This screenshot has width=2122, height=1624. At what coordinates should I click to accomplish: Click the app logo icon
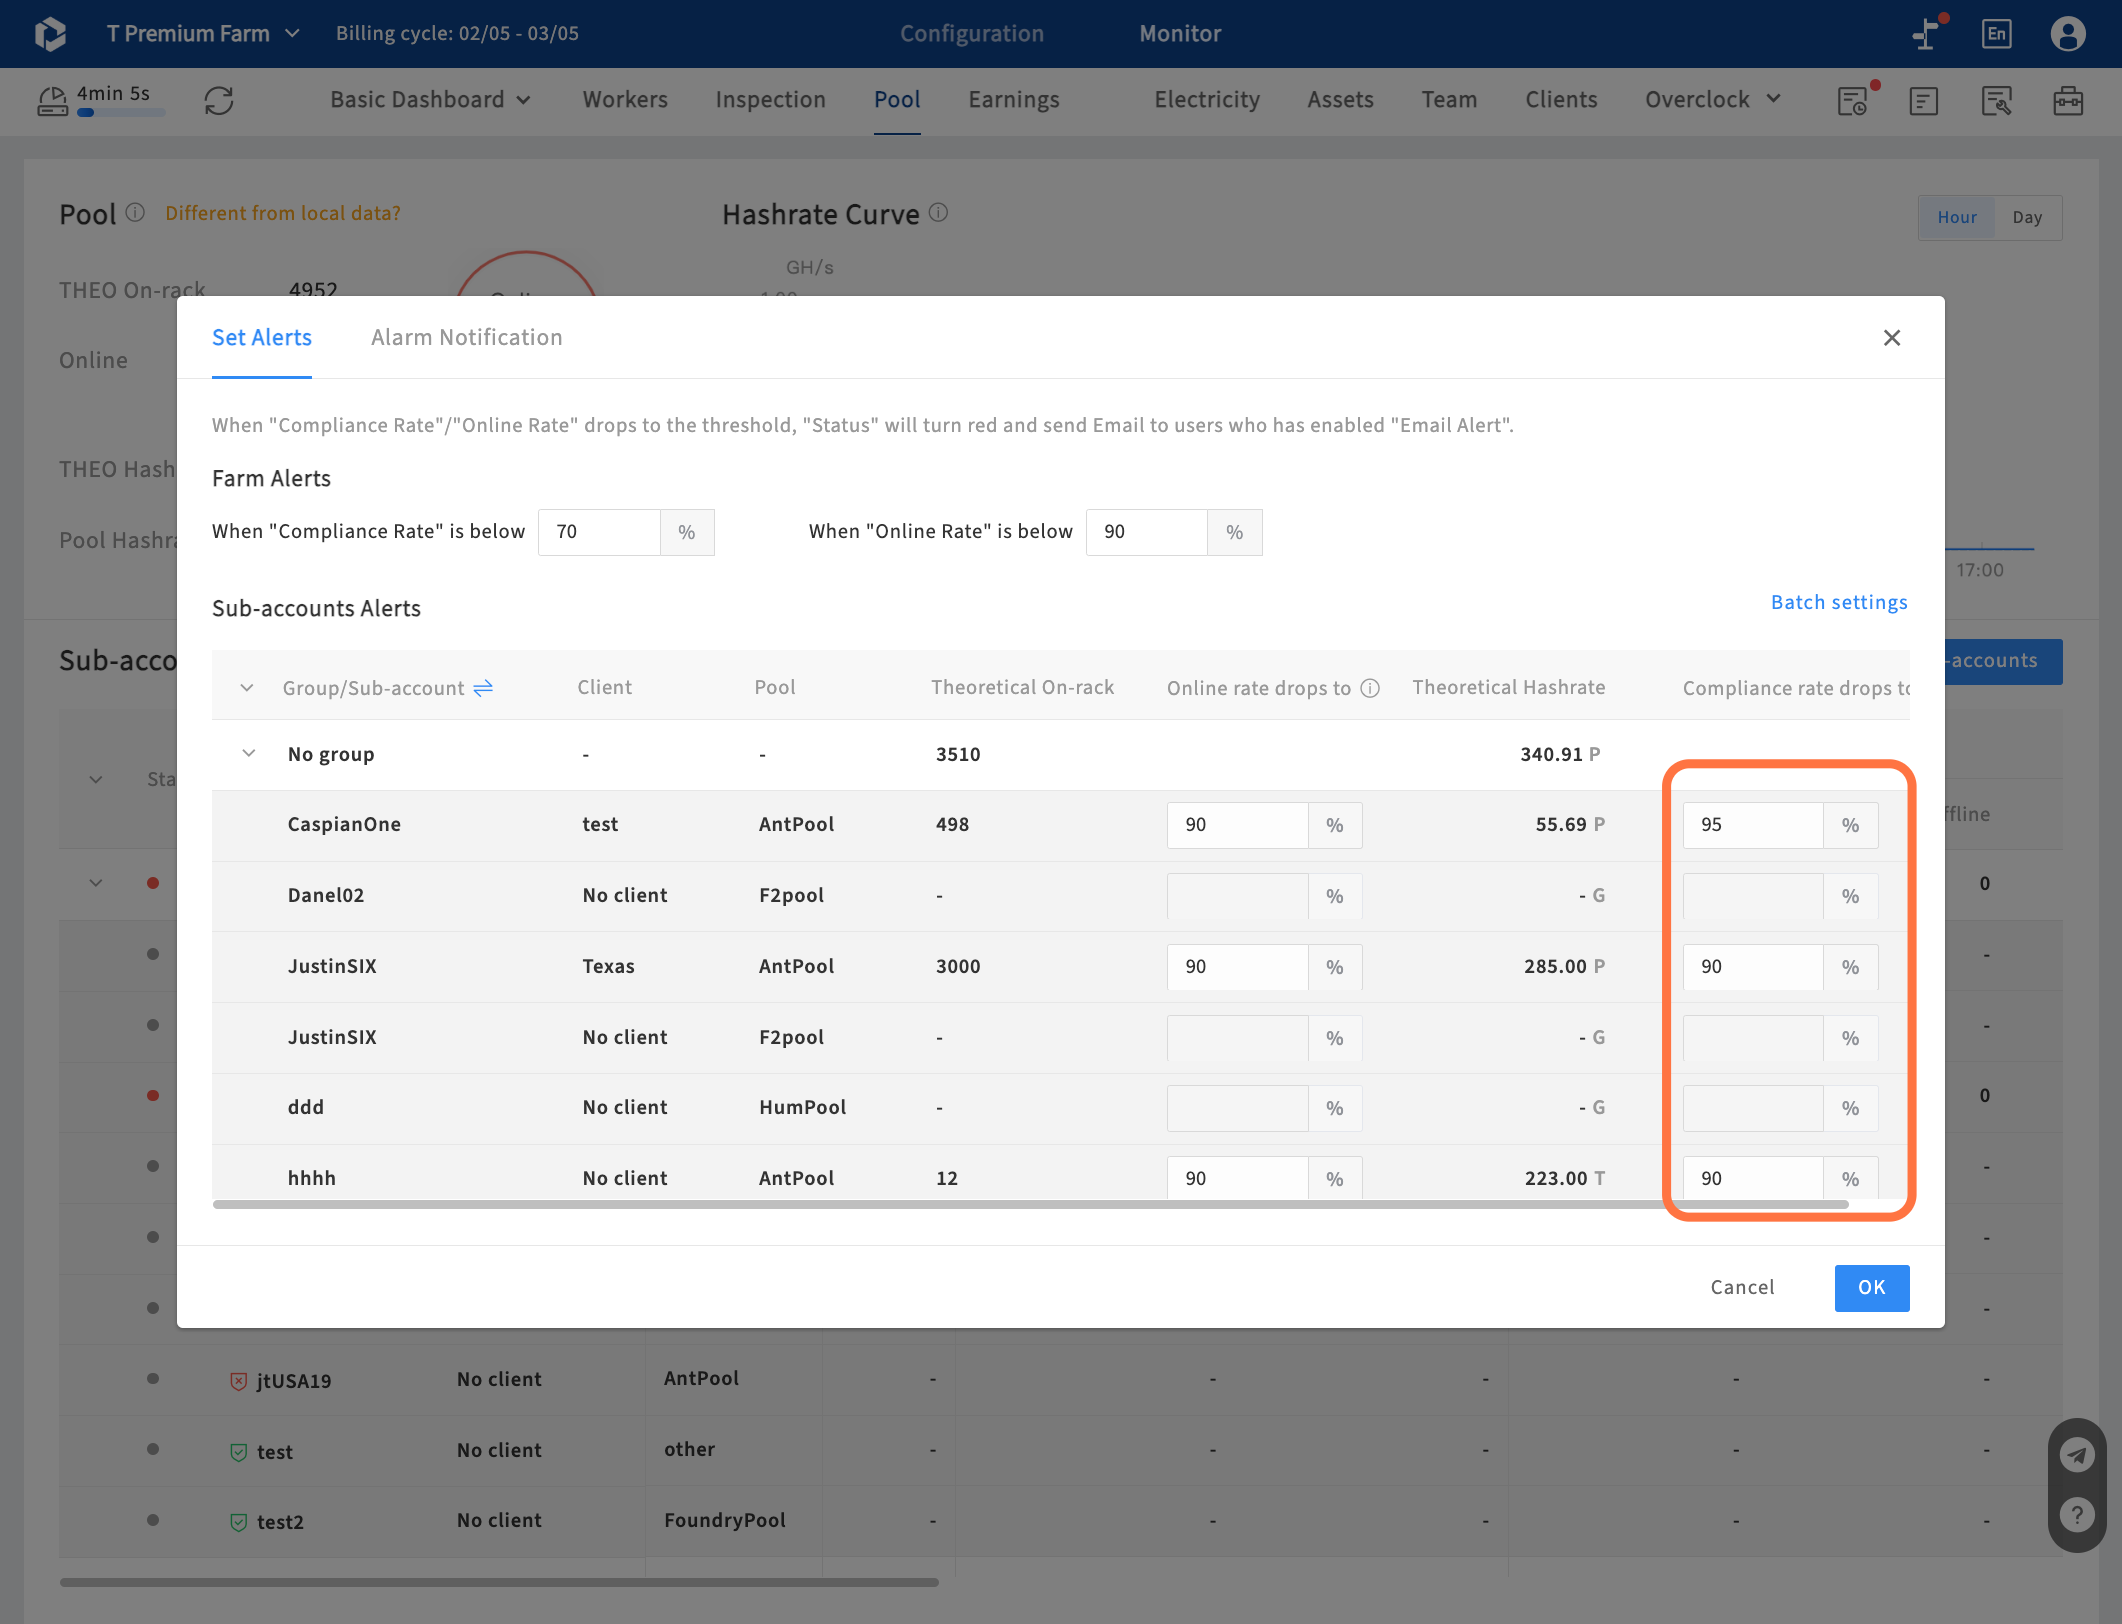pyautogui.click(x=50, y=34)
